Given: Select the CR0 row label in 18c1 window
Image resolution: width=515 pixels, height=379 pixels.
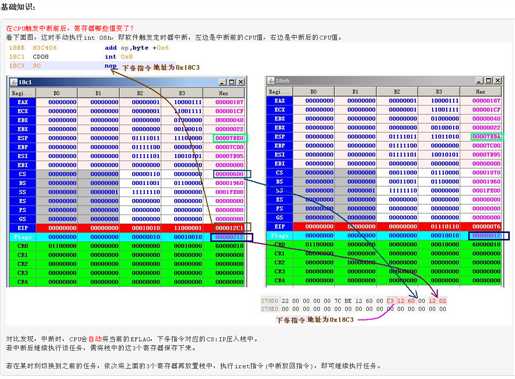Looking at the screenshot, I should point(23,246).
